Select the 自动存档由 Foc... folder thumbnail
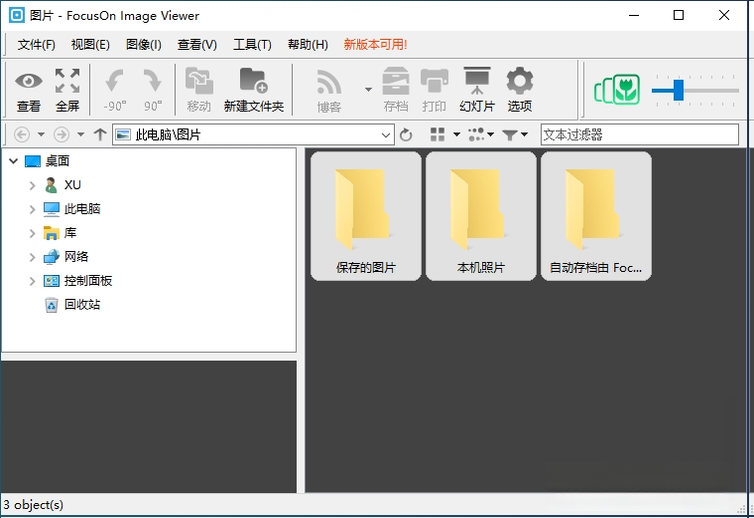754x518 pixels. 596,216
